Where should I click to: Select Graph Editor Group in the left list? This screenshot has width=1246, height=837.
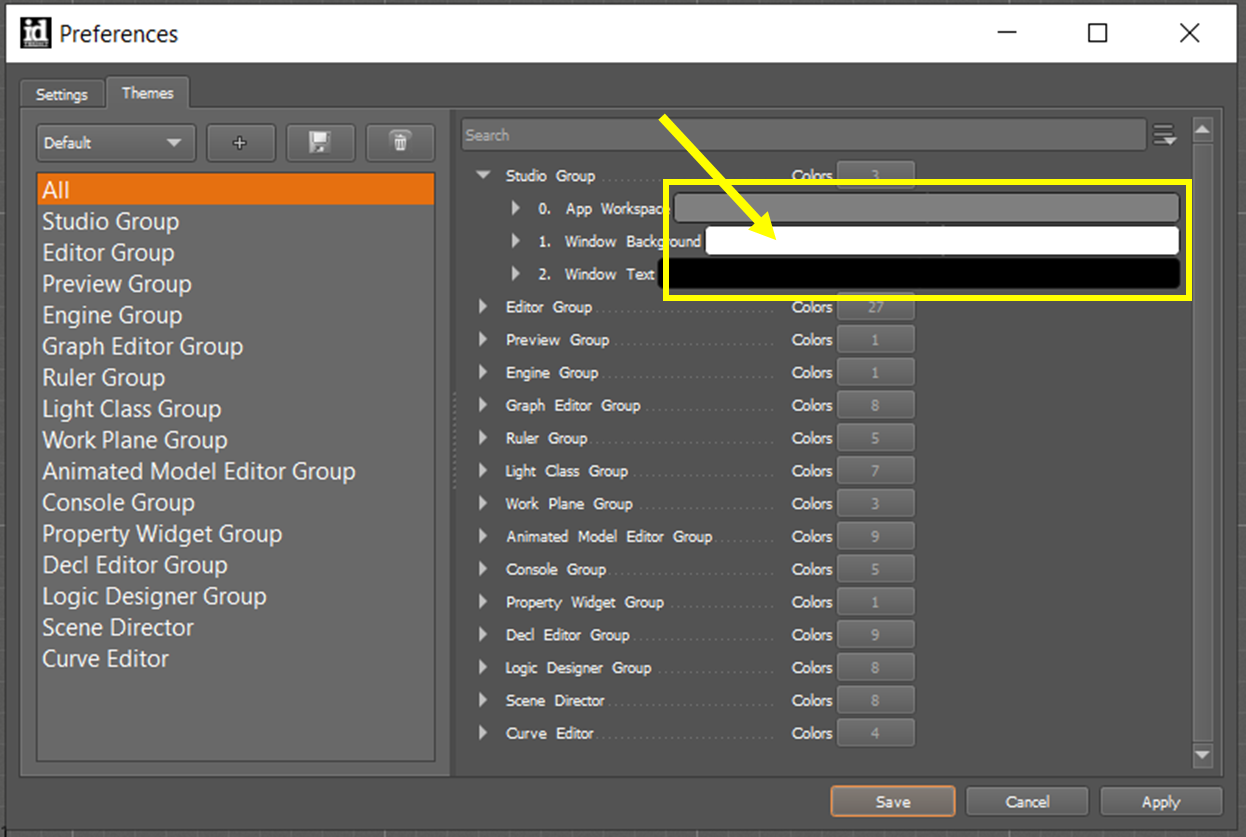coord(236,346)
